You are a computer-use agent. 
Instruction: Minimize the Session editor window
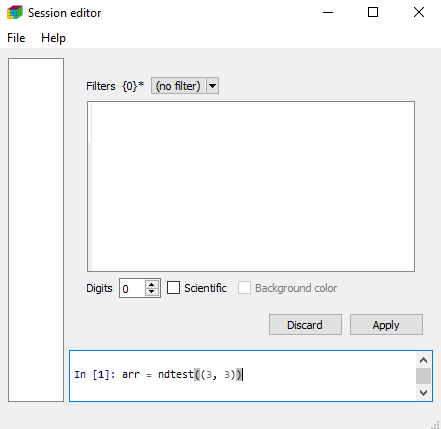click(x=328, y=13)
